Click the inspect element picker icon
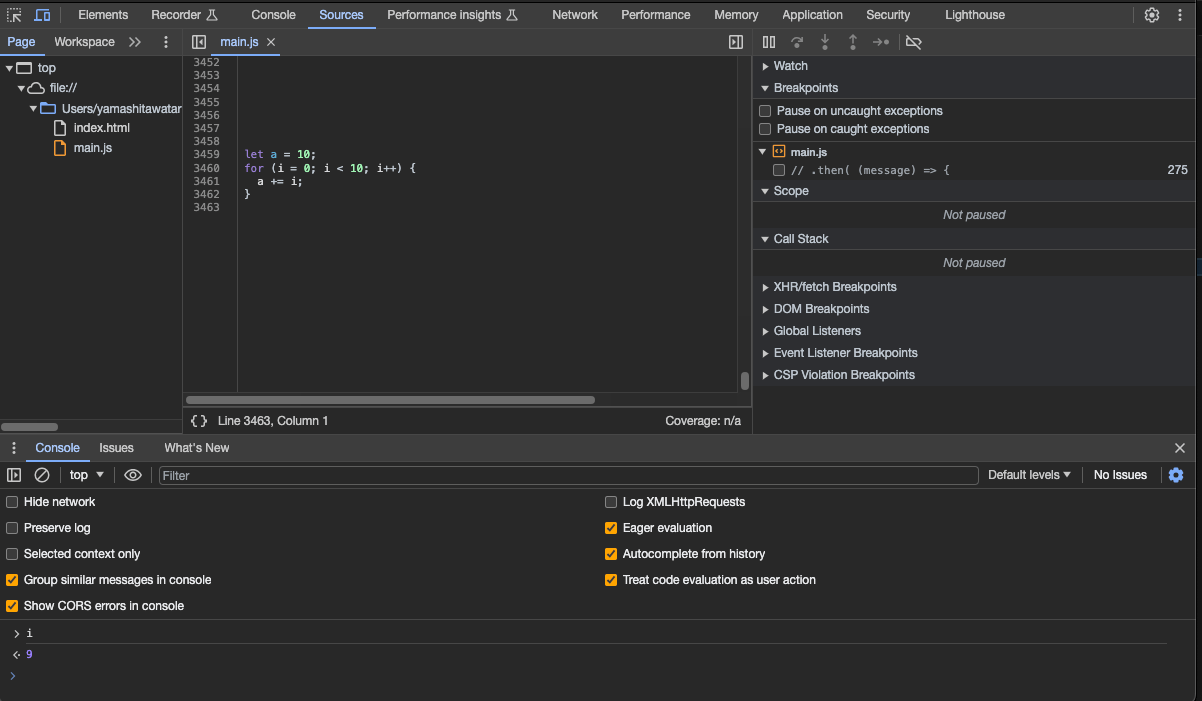 click(14, 15)
